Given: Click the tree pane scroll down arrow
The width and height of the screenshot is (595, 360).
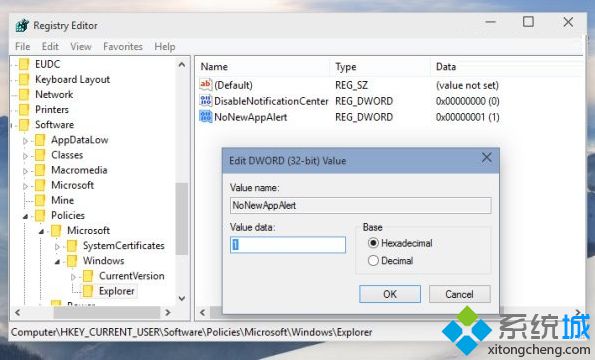Looking at the screenshot, I should (181, 299).
